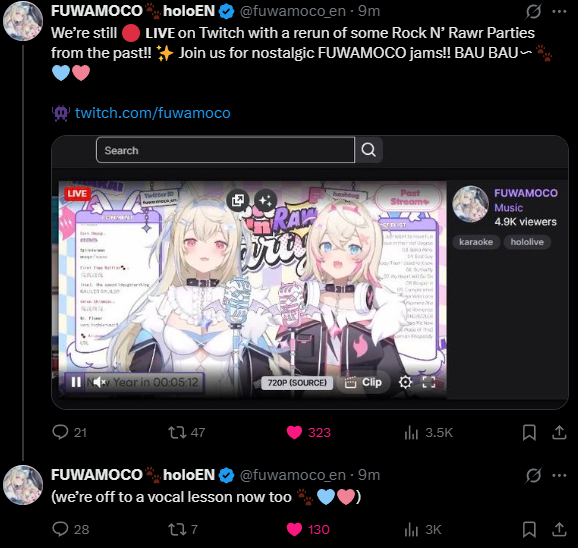Click the Grok icon on the first post
Screen dimensions: 578x548
point(533,11)
